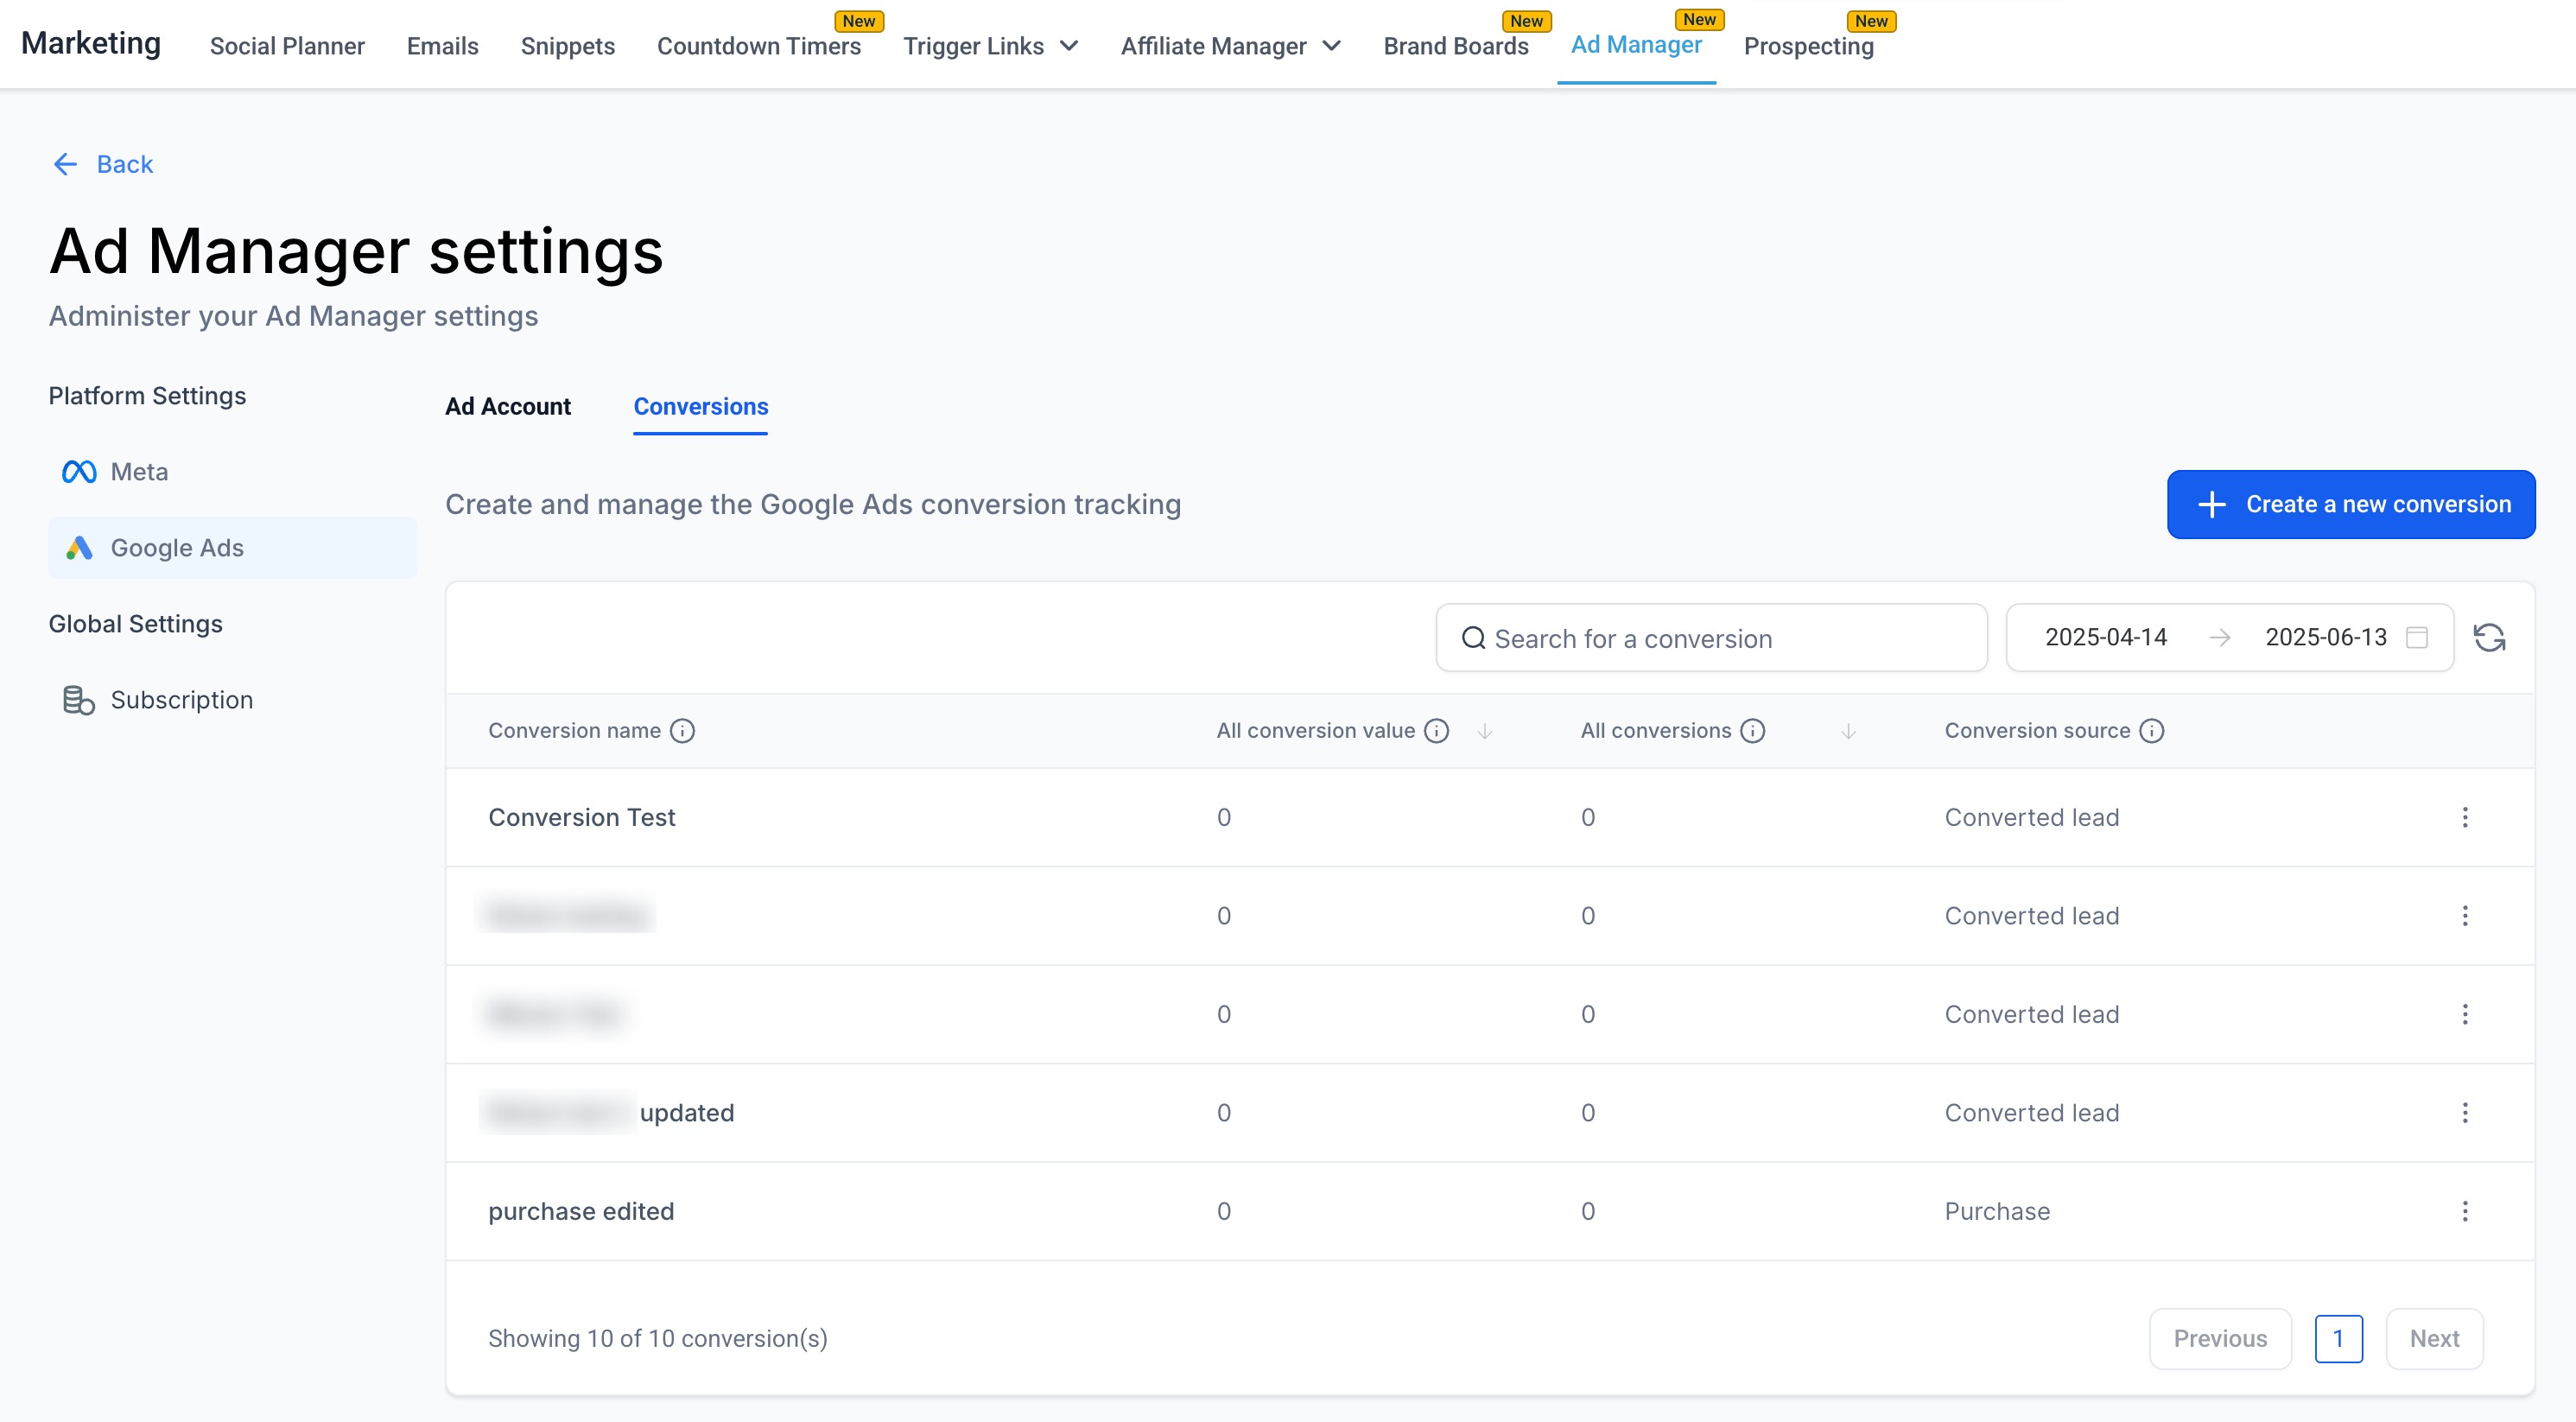Switch to the Ad Account tab

coord(507,407)
